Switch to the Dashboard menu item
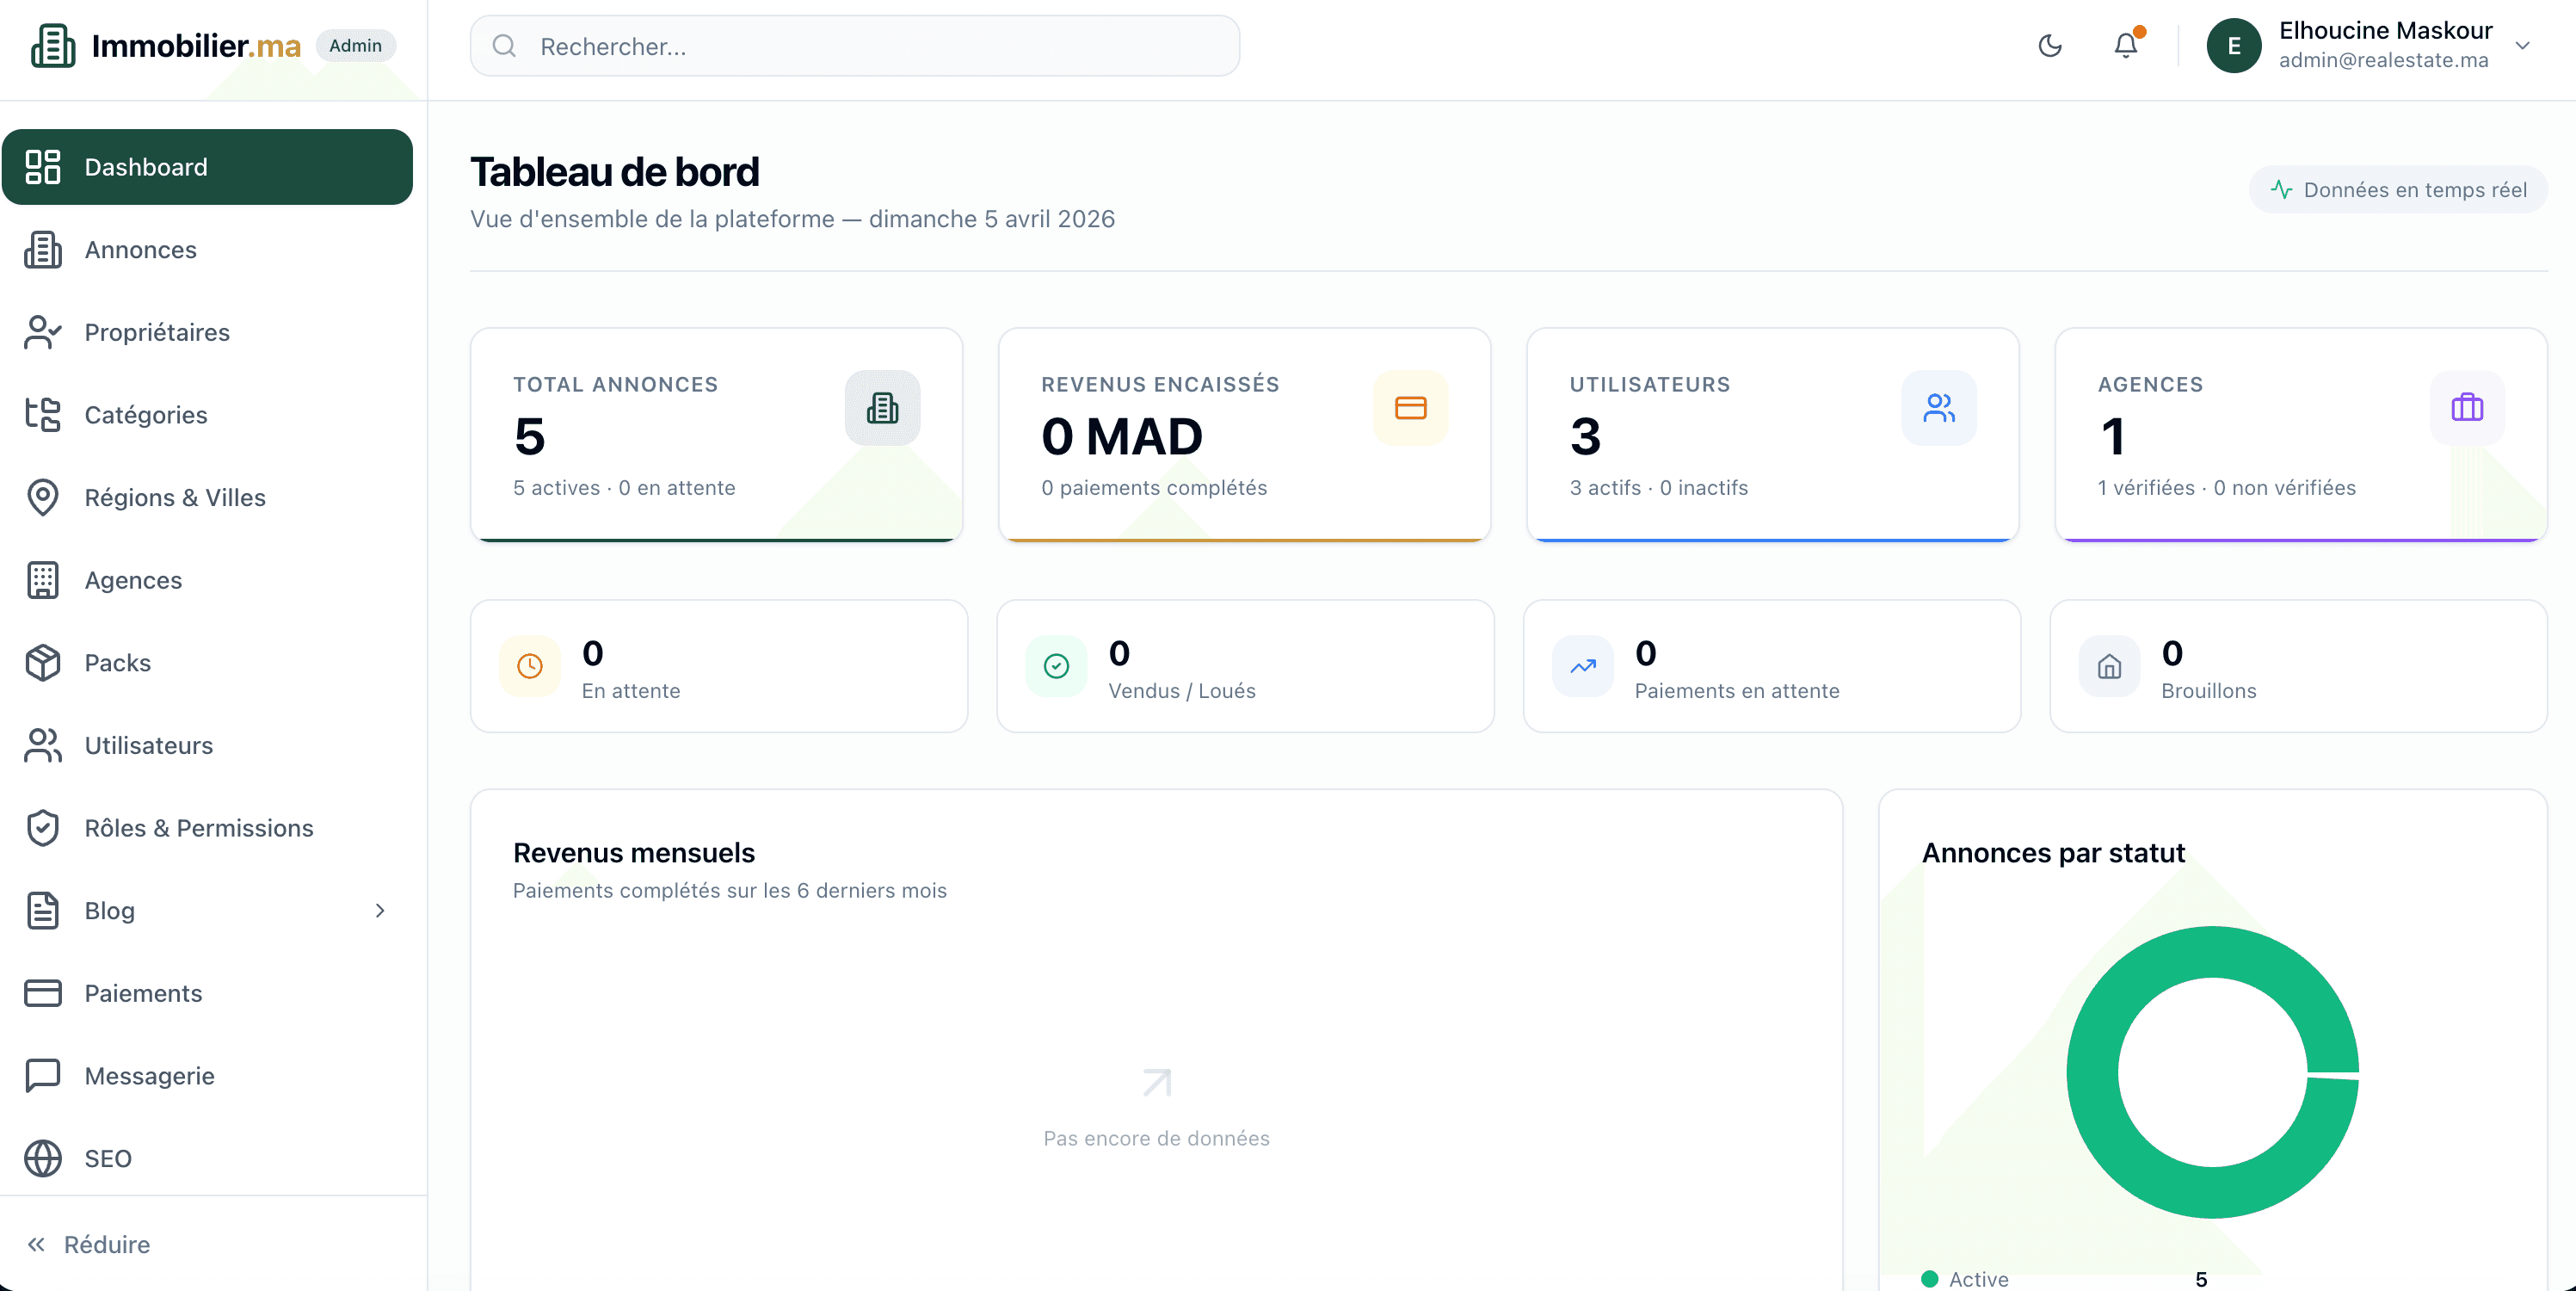 [x=145, y=166]
